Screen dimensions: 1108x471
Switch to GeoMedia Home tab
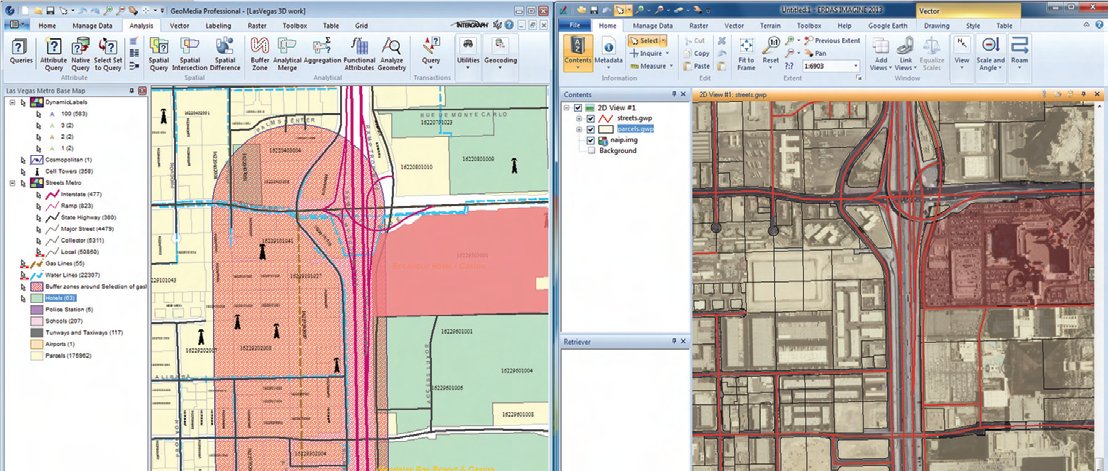(x=47, y=25)
